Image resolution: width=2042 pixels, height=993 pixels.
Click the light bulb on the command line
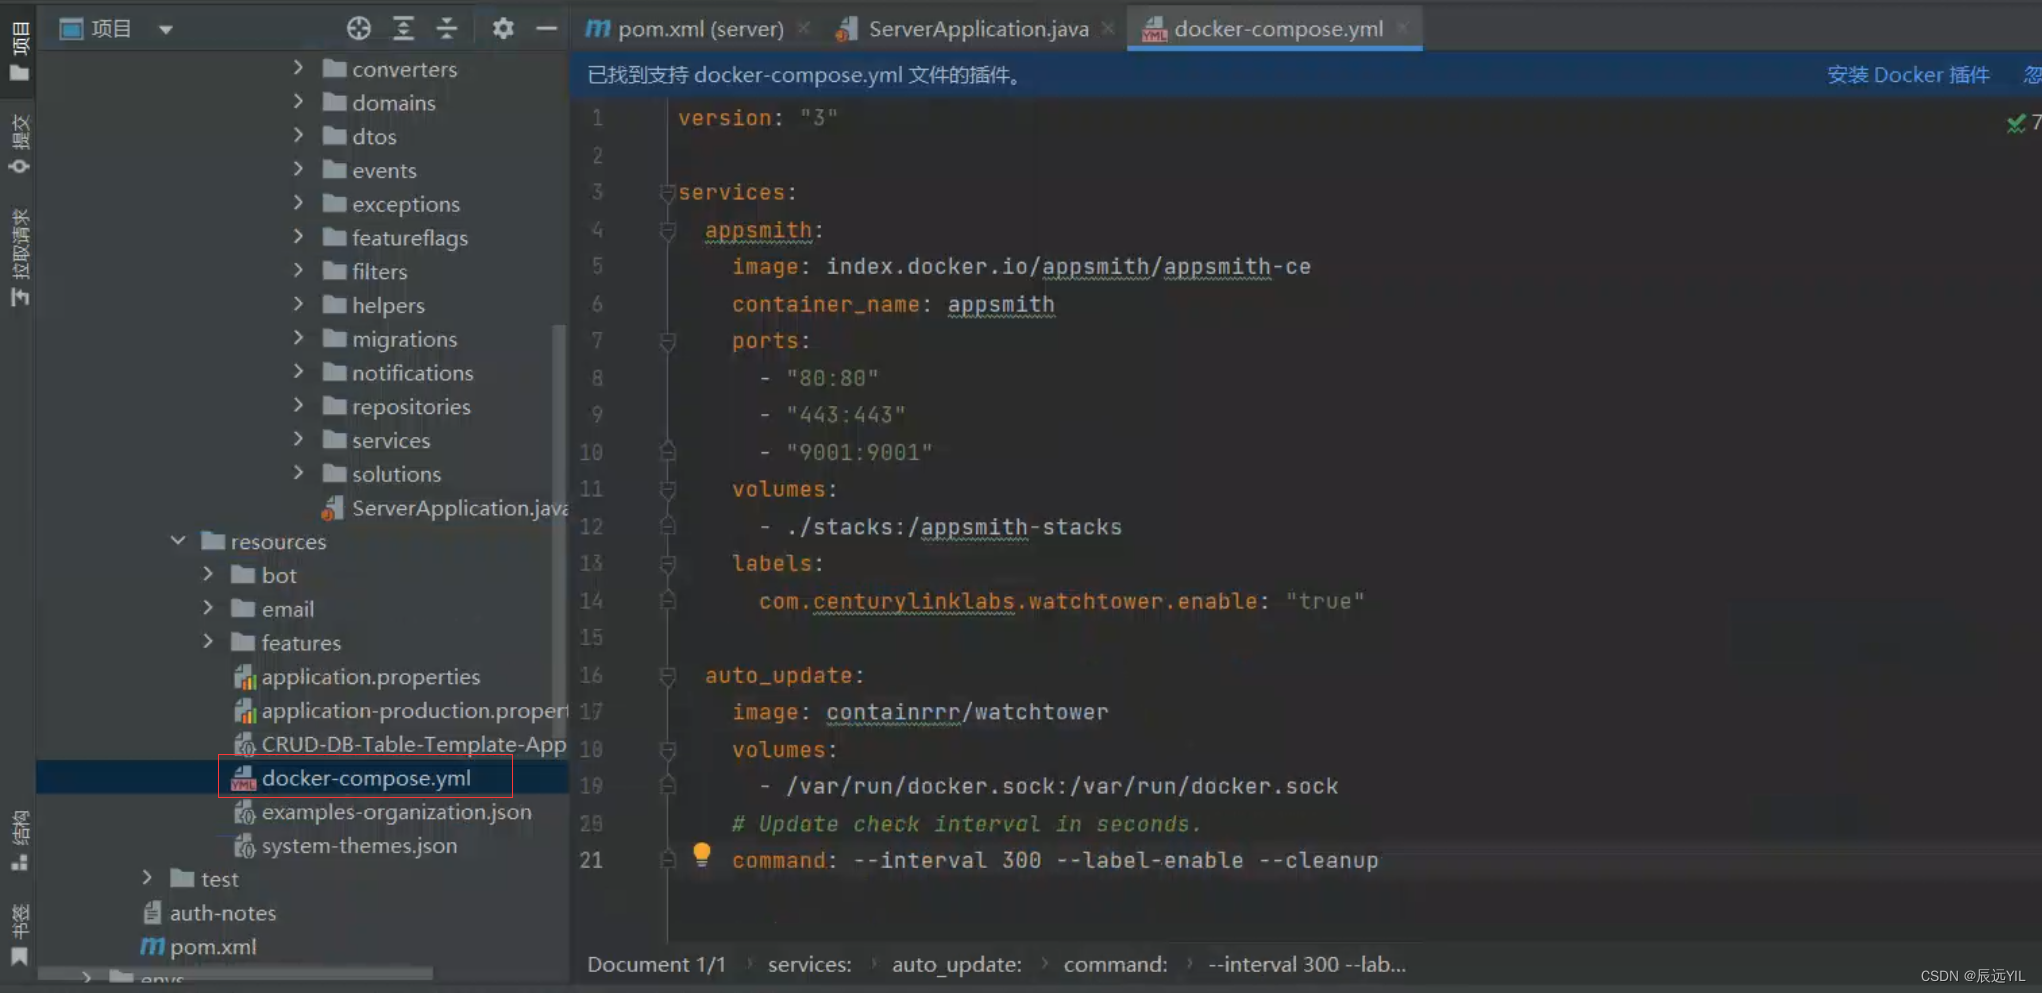pos(700,855)
